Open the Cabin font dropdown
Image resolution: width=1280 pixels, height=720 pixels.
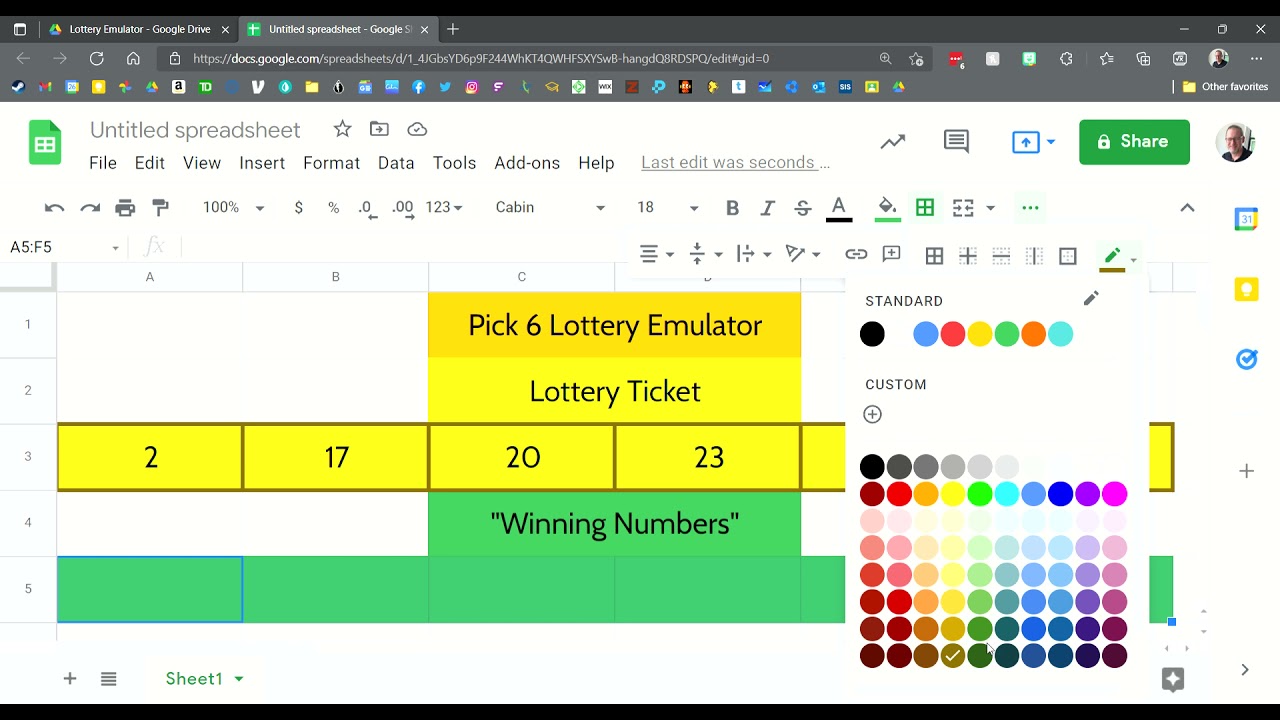[x=550, y=208]
